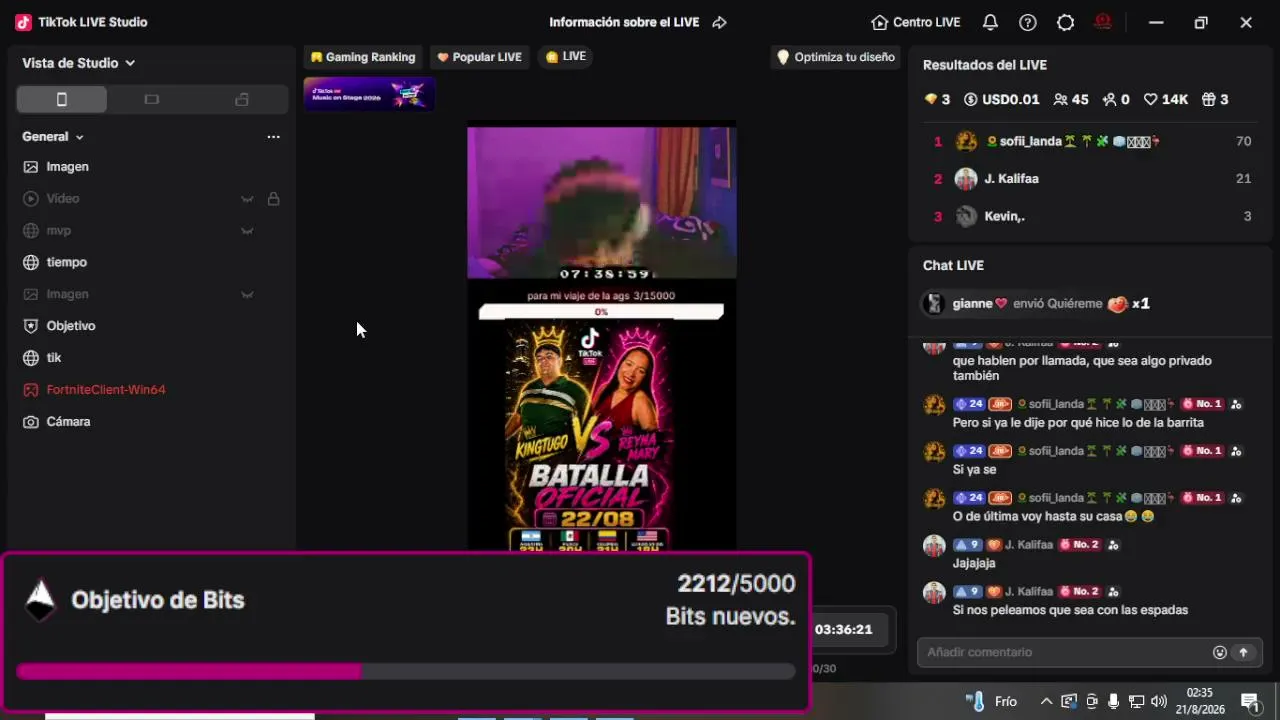Screen dimensions: 1280x720
Task: Expand the Vista de Studio dropdown
Action: coord(79,63)
